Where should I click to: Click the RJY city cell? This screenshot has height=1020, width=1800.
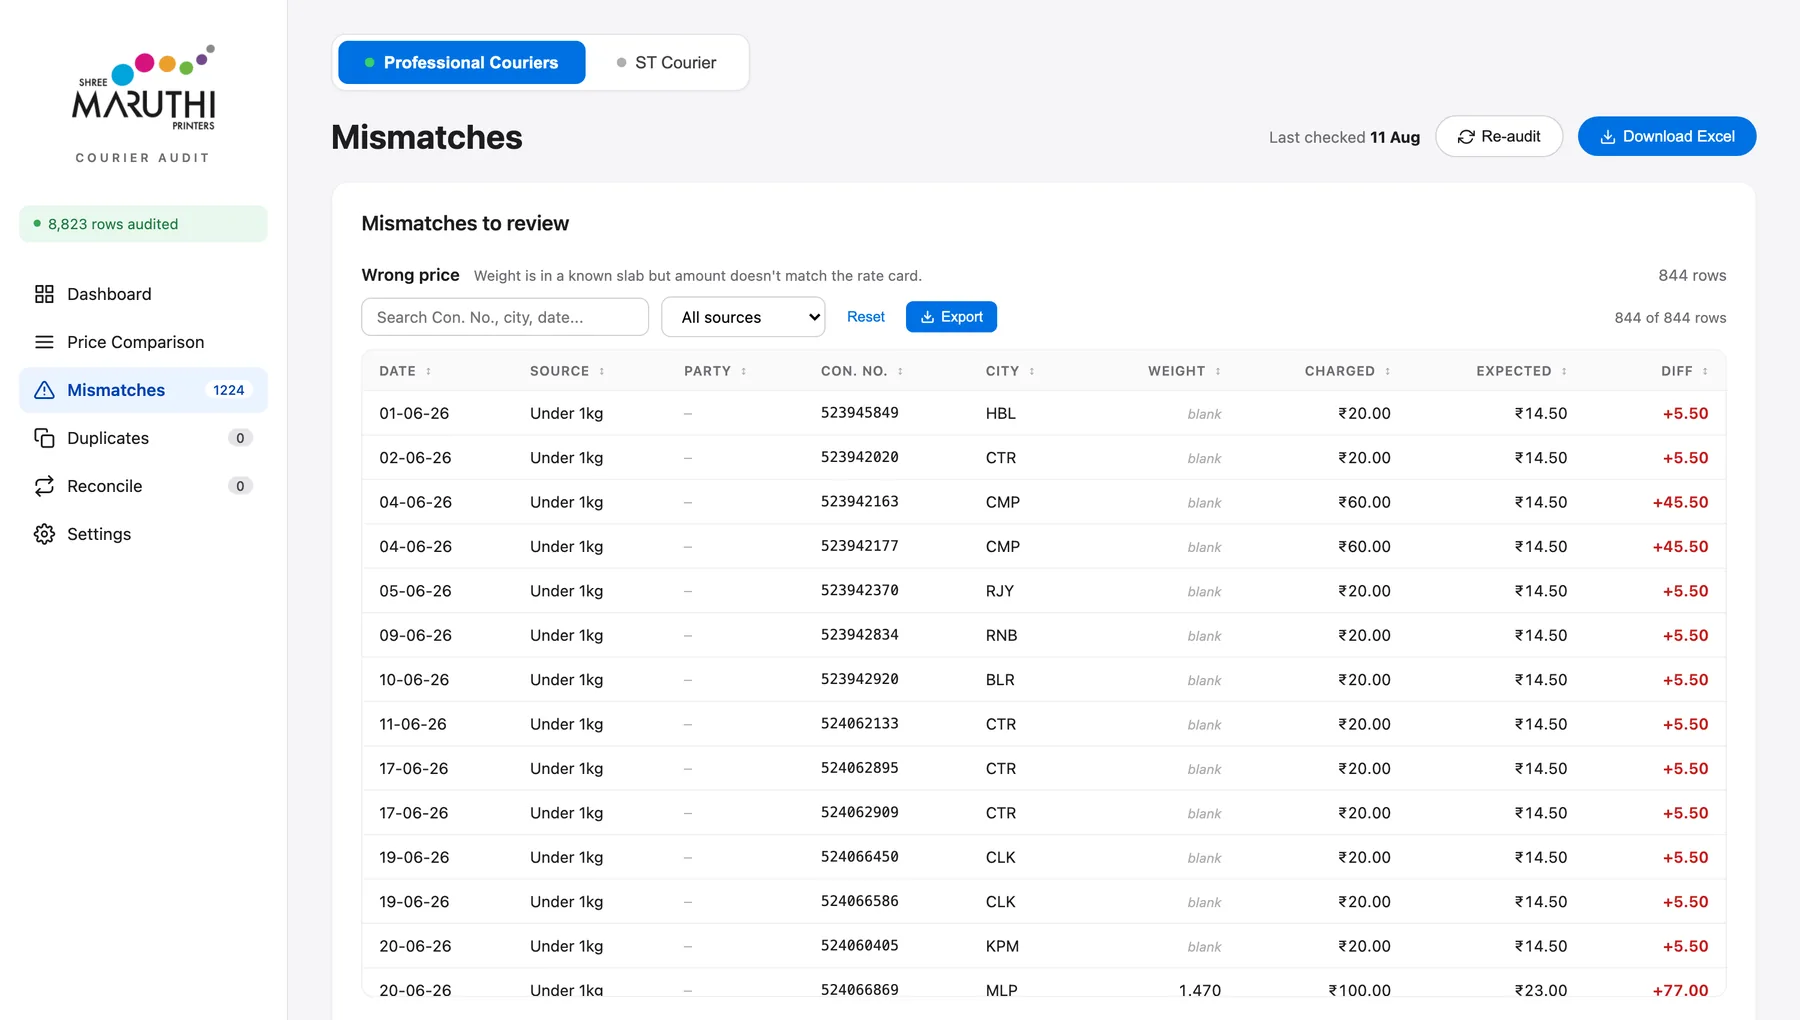[x=1000, y=591]
